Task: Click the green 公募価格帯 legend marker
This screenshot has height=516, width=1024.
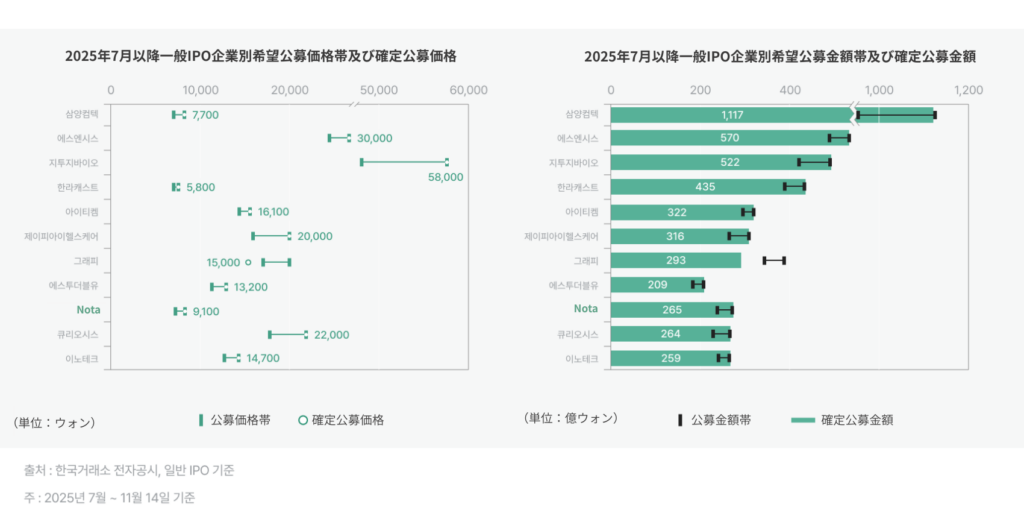Action: tap(200, 420)
